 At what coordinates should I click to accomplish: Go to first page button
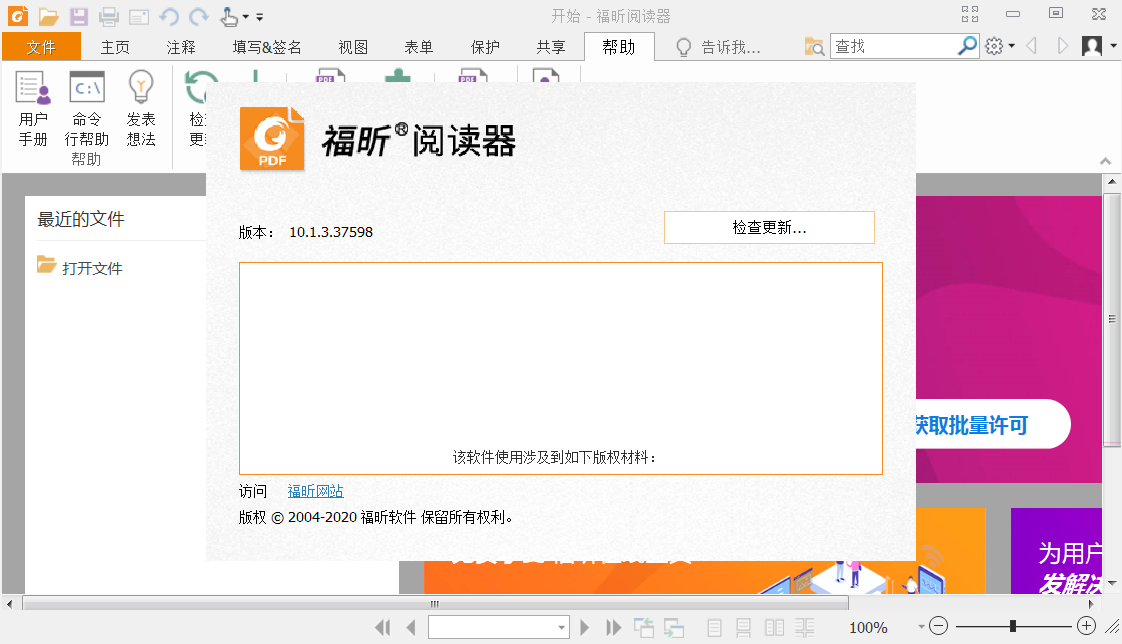pyautogui.click(x=383, y=628)
